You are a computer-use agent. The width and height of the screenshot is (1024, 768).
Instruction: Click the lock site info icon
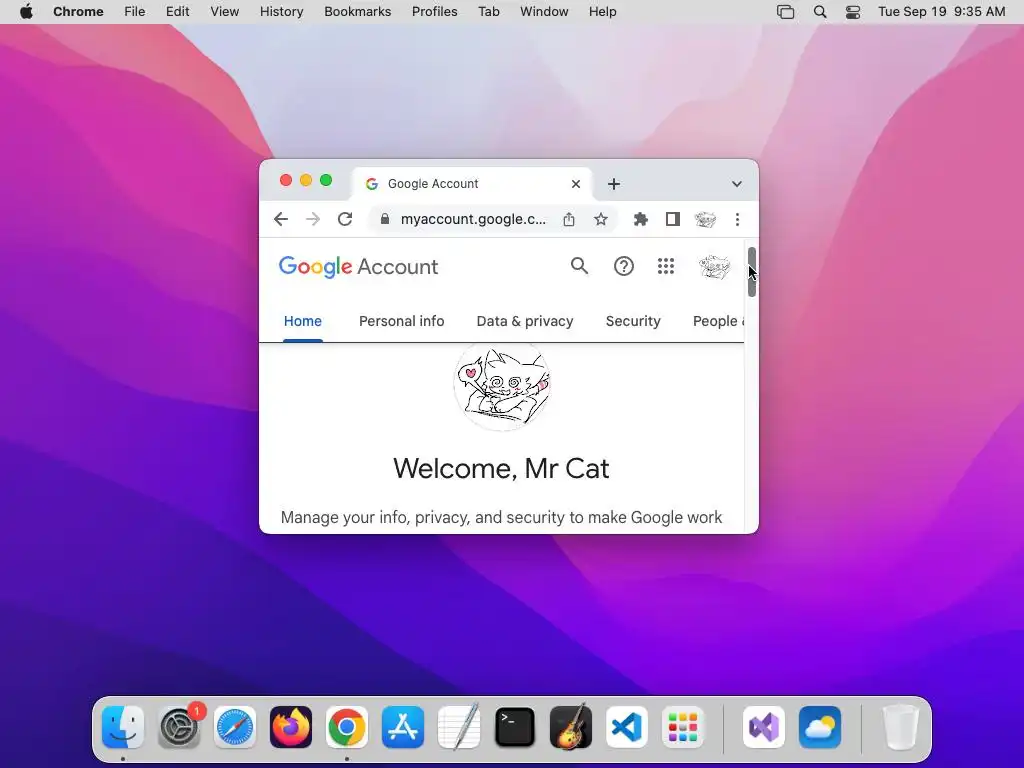point(385,219)
